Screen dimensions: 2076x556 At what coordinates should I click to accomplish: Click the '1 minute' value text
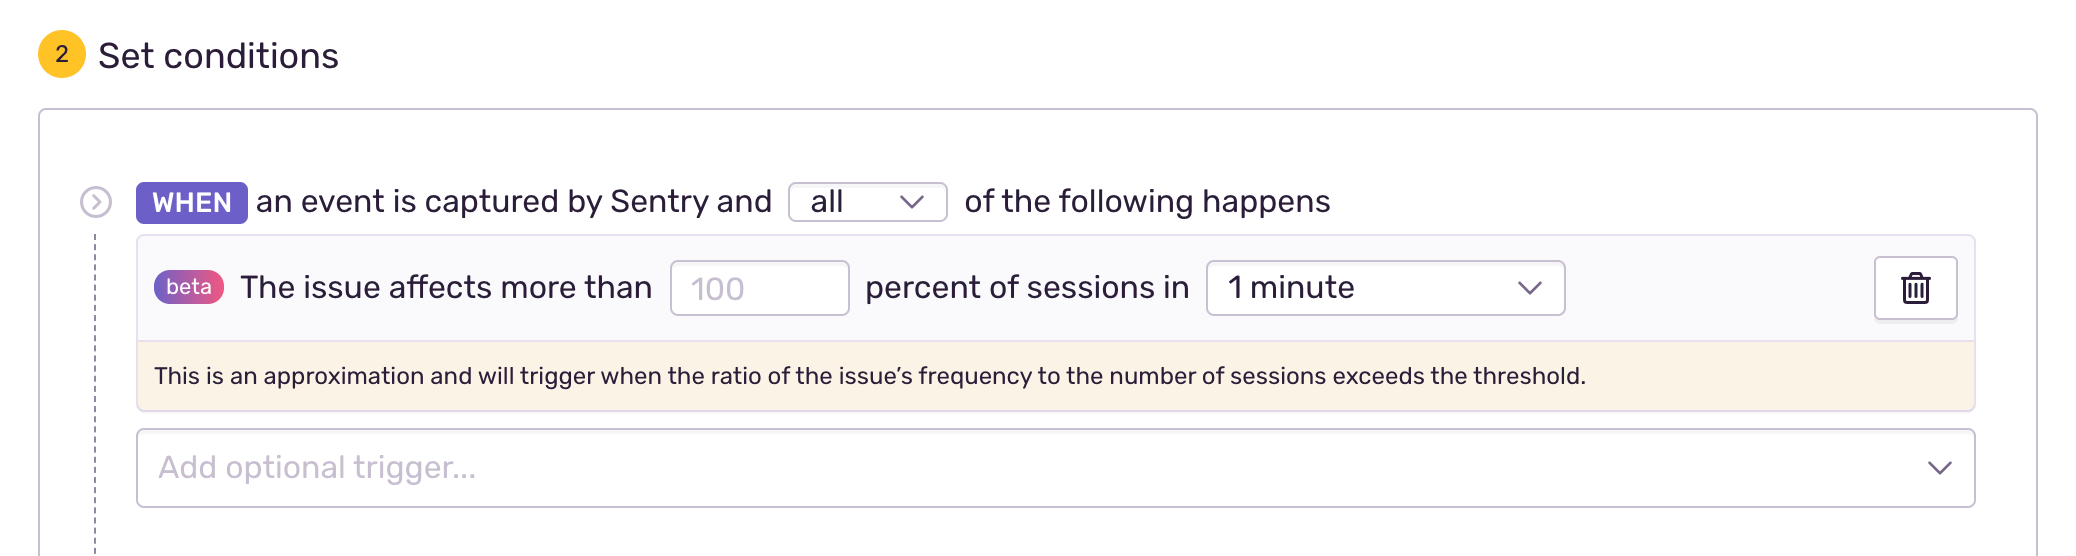pos(1291,288)
